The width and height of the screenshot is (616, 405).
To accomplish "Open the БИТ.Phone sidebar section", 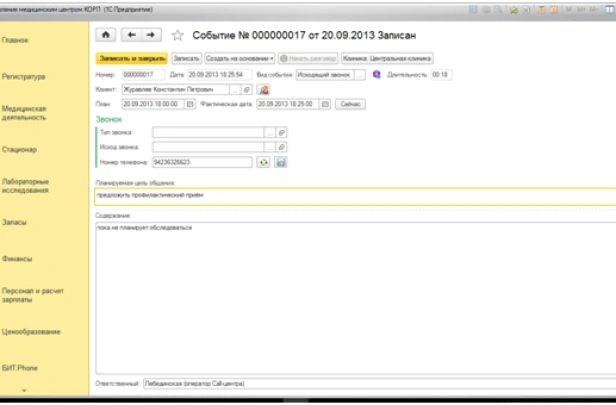I will [x=22, y=366].
